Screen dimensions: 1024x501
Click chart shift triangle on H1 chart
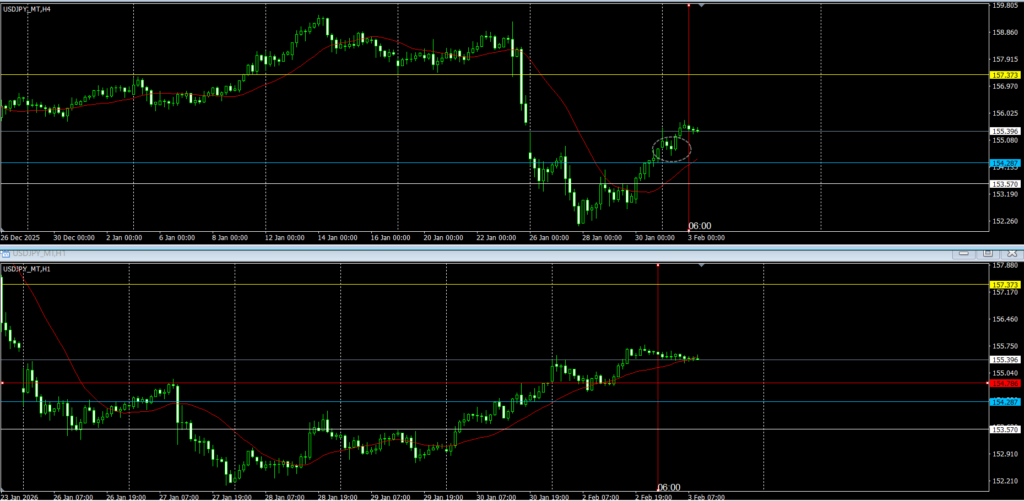coord(703,266)
